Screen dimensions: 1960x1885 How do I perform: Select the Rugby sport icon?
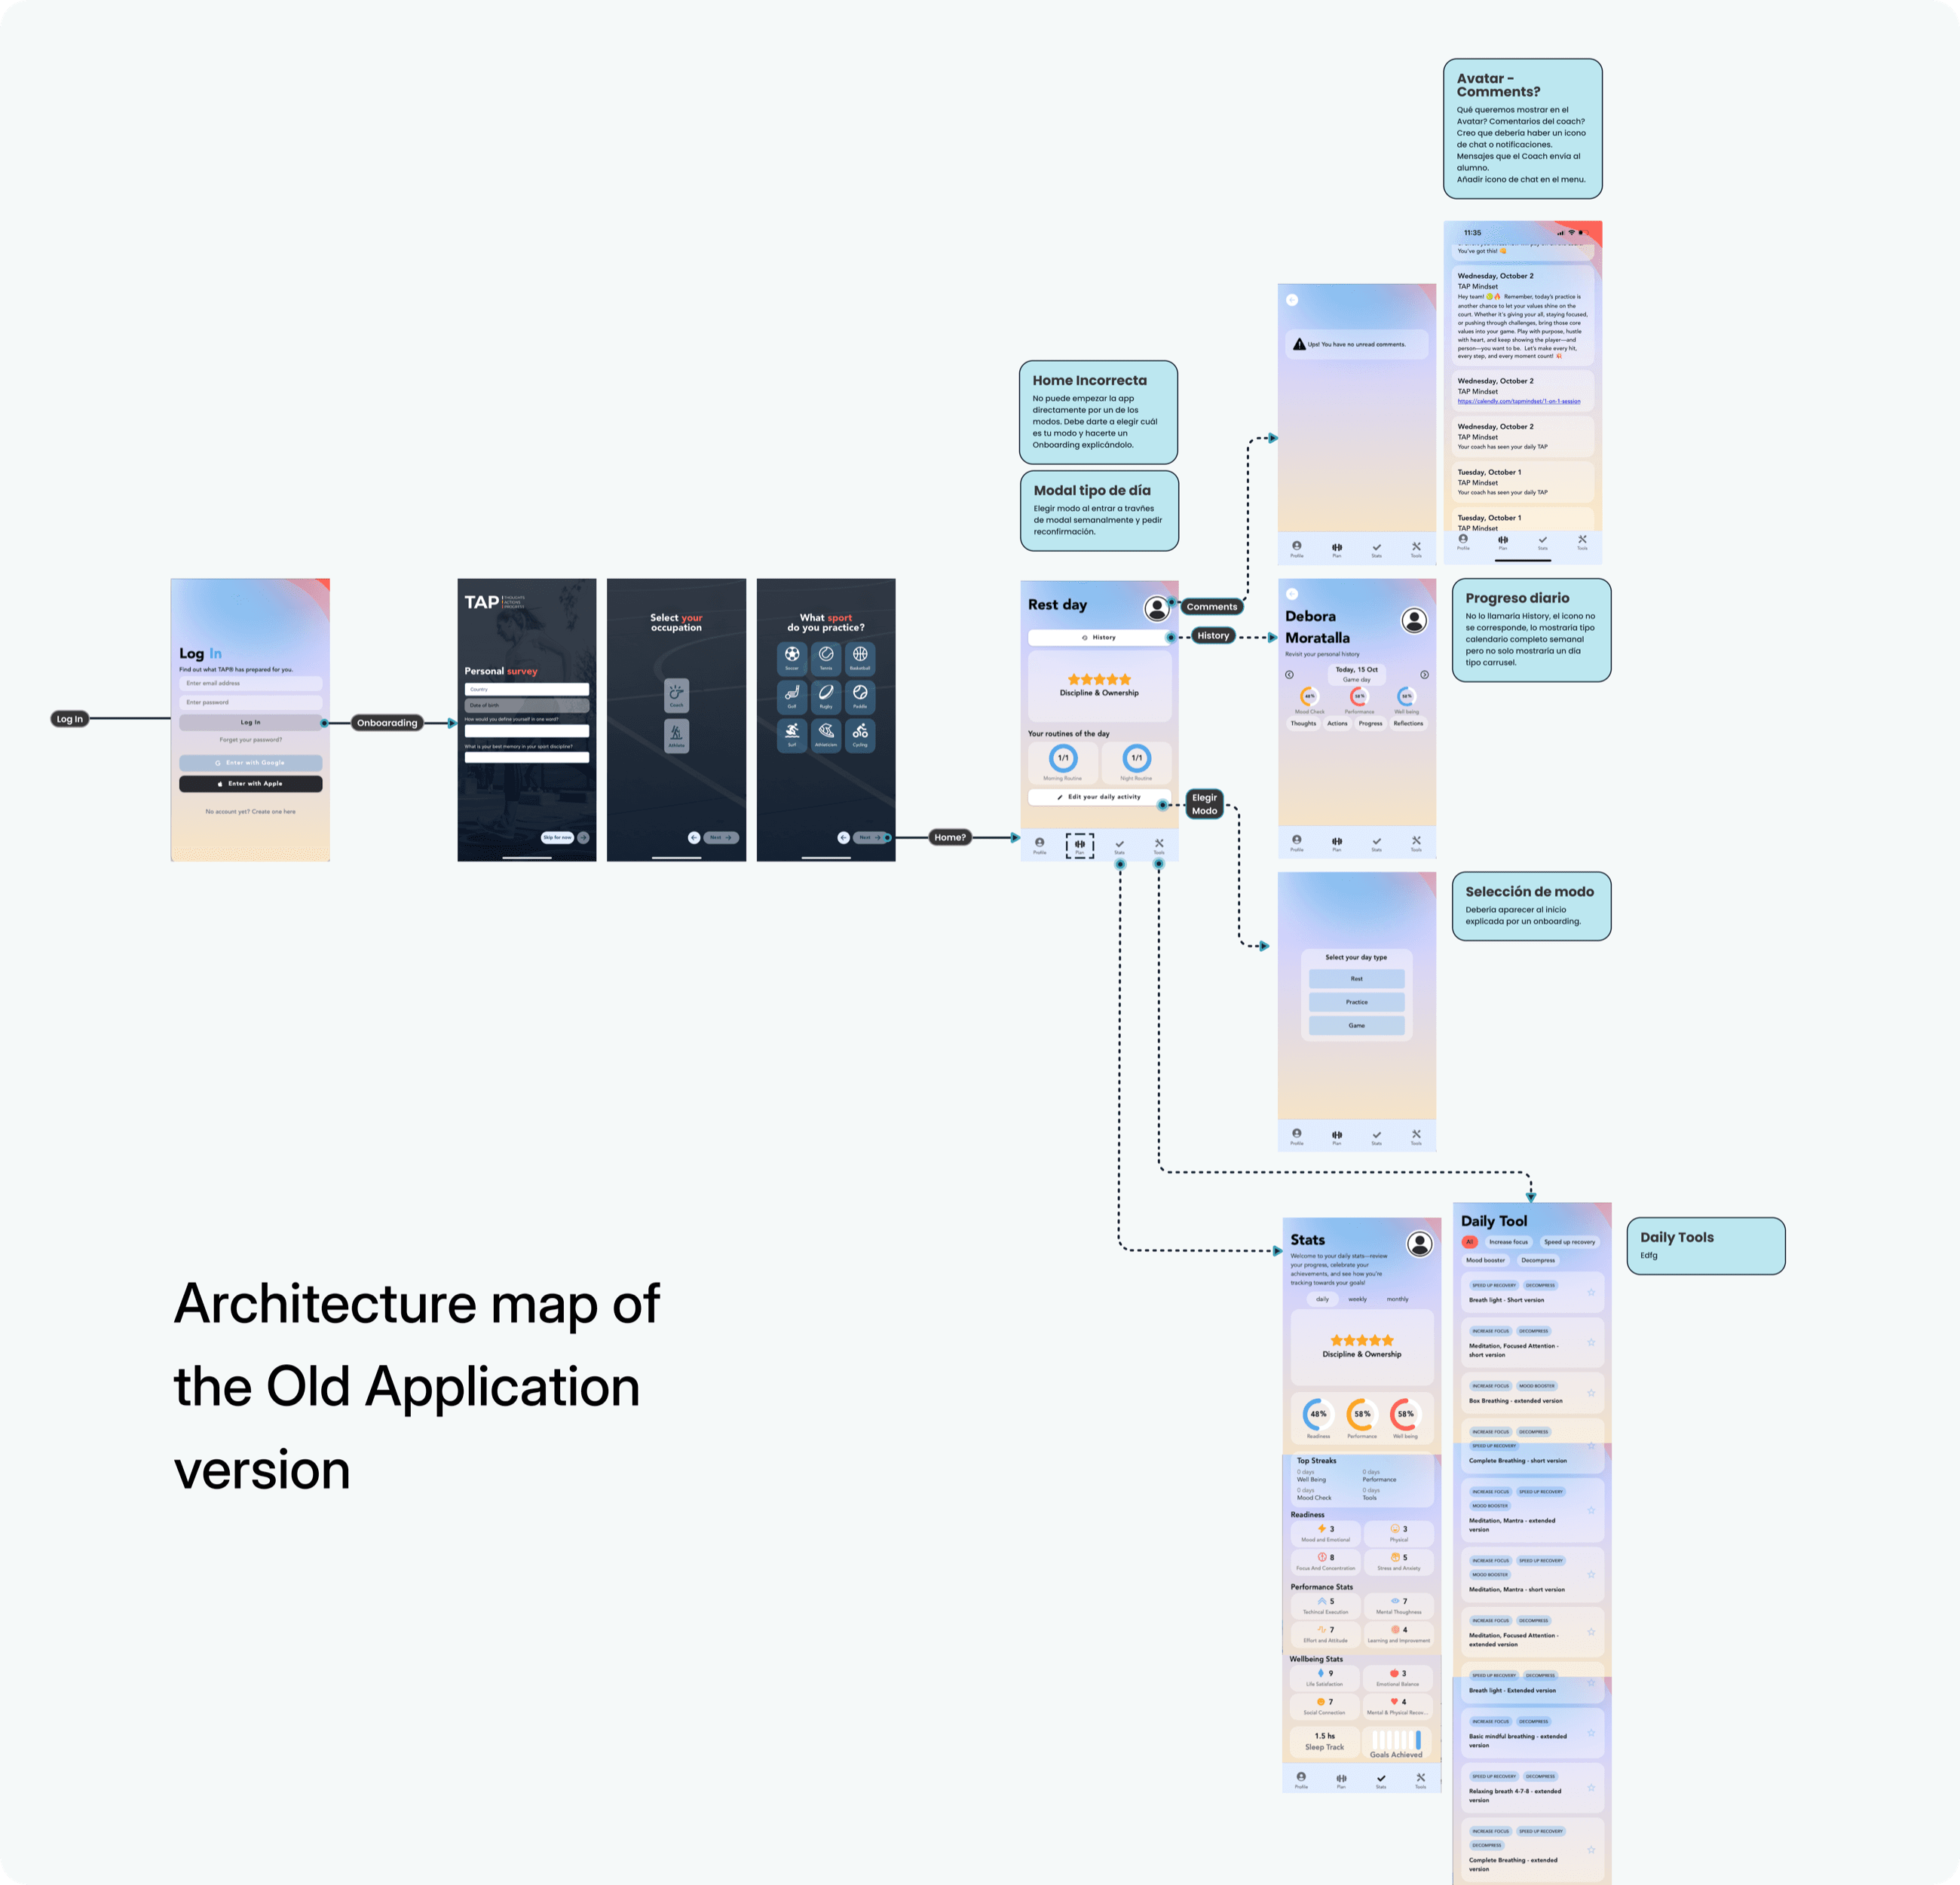pyautogui.click(x=826, y=696)
